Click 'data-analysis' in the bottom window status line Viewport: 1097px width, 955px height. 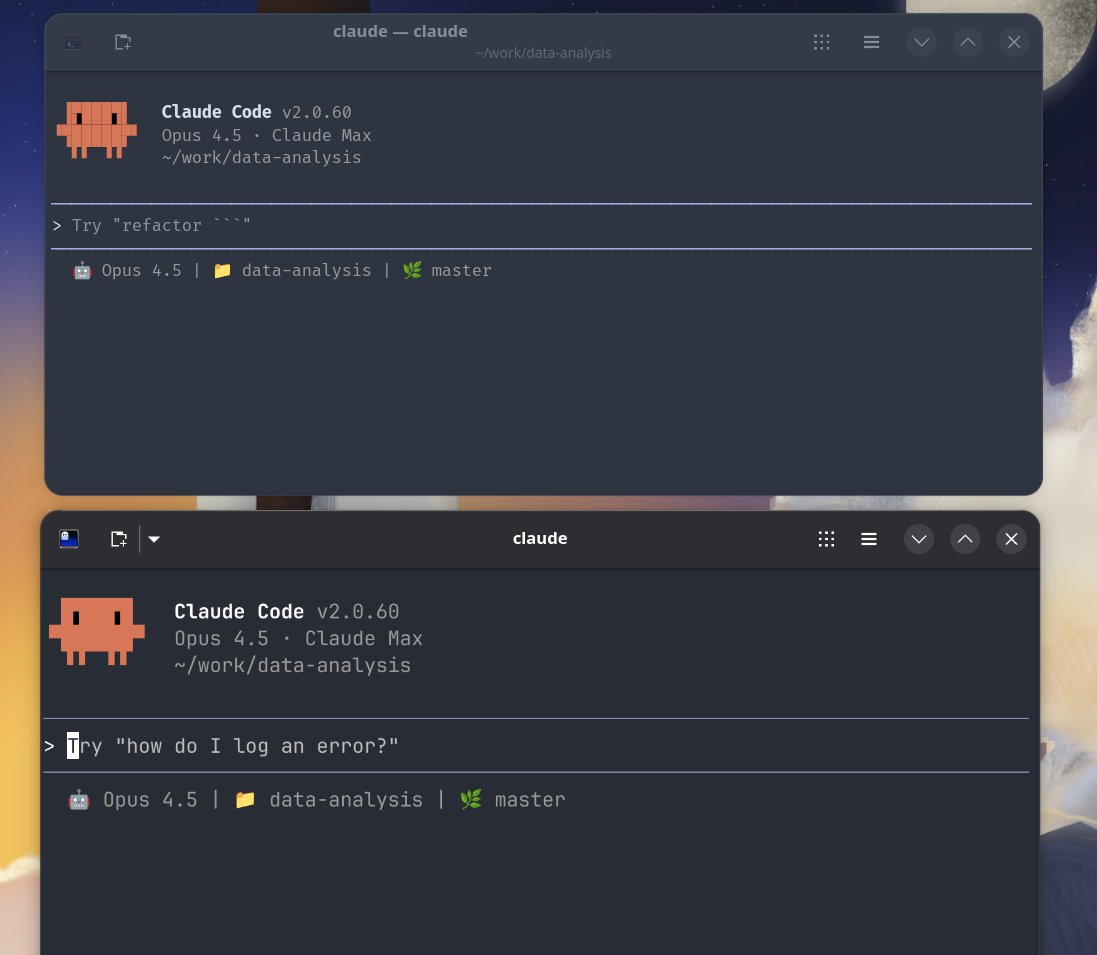[x=346, y=800]
